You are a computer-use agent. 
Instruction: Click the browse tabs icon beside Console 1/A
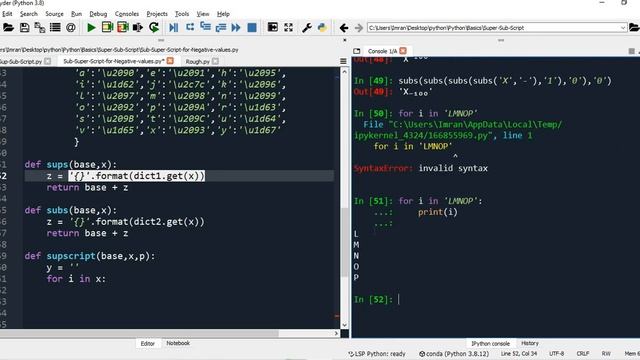coord(357,51)
